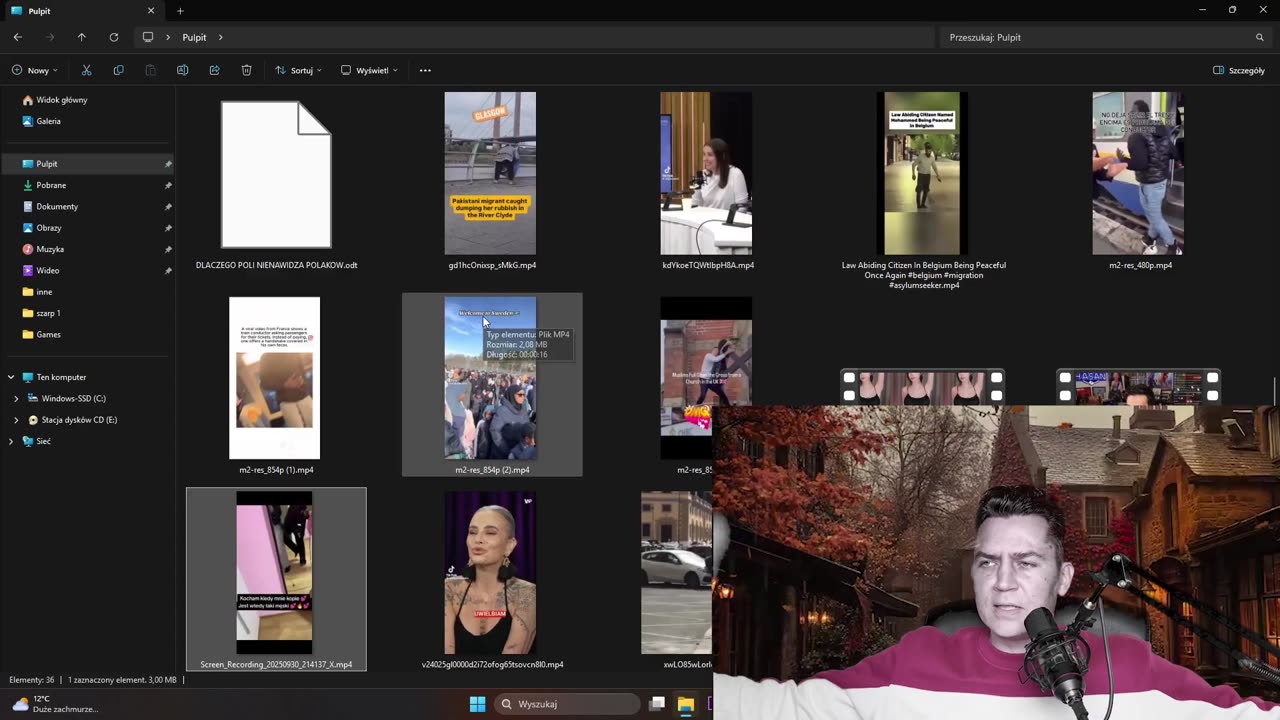This screenshot has width=1280, height=720.
Task: Click the Copy icon in toolbar
Action: pyautogui.click(x=118, y=70)
